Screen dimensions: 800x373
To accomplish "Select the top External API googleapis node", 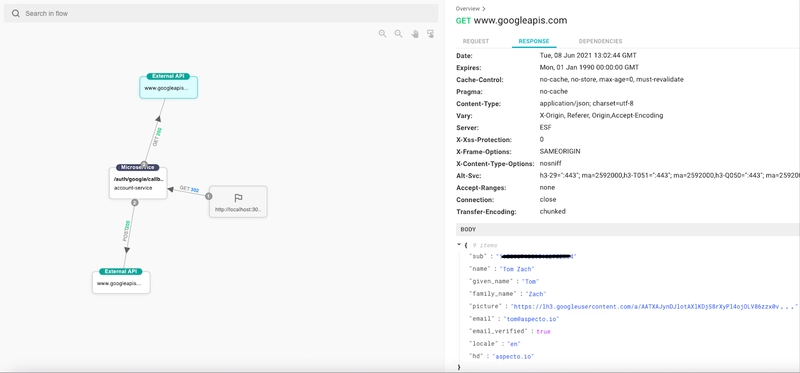I will click(x=168, y=86).
